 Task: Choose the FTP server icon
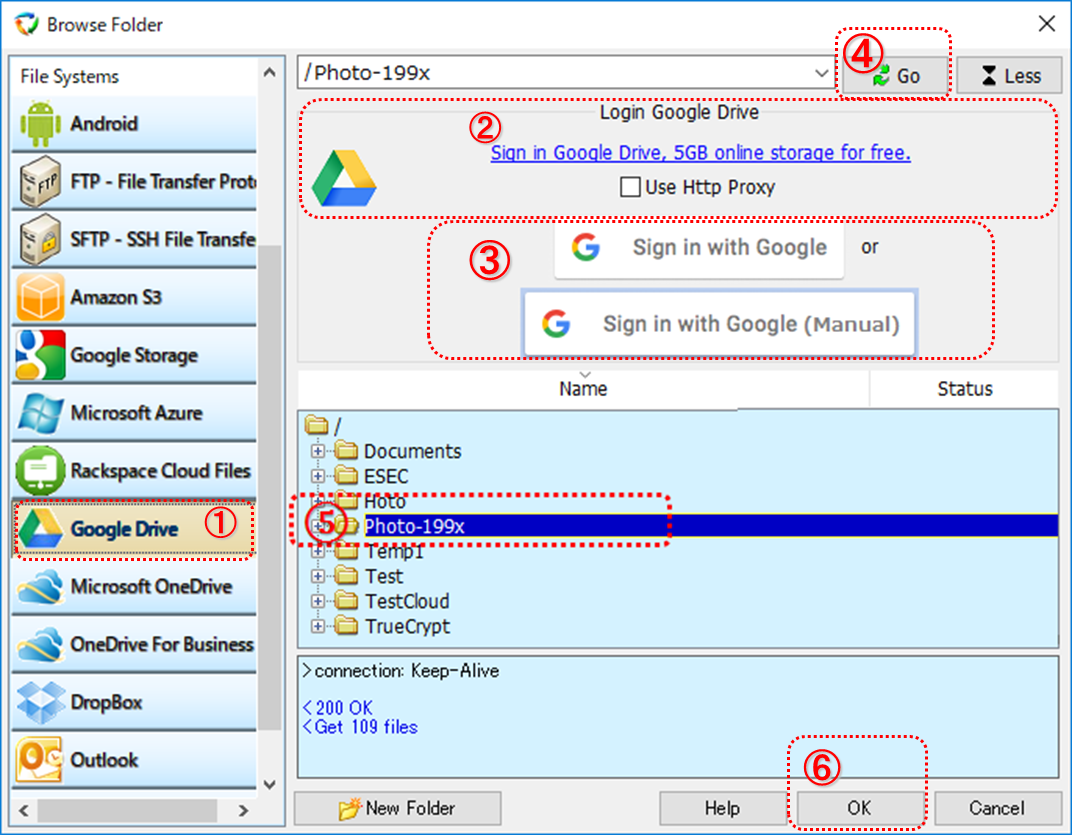[x=40, y=181]
